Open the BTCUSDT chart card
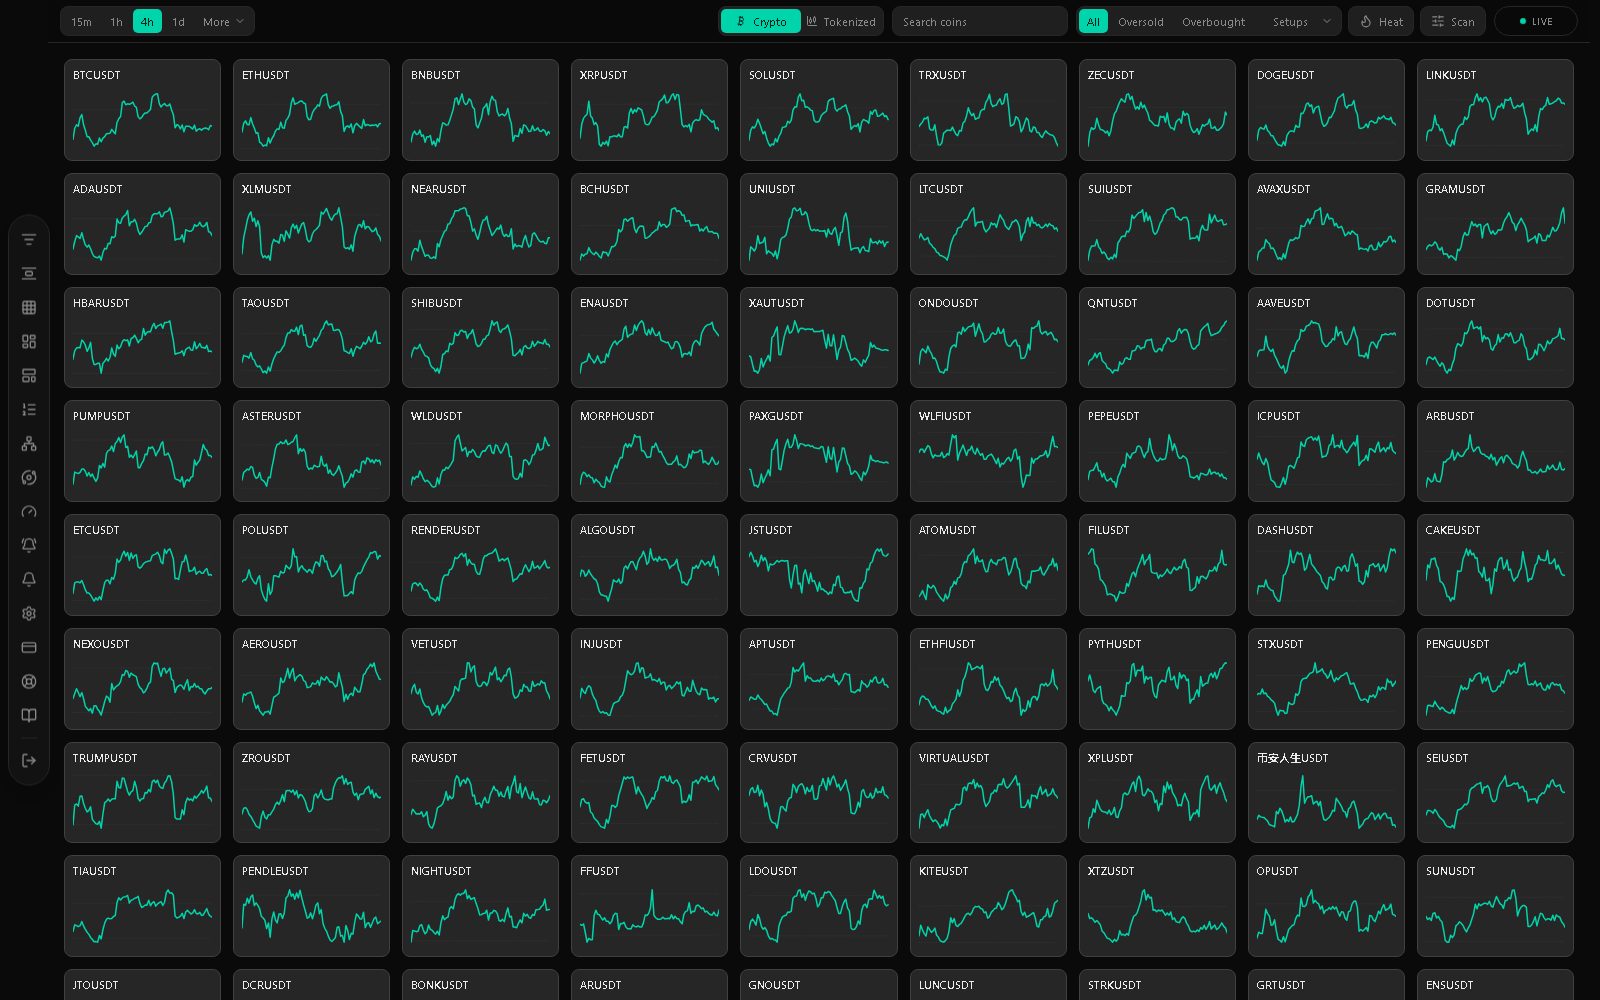This screenshot has height=1000, width=1600. pyautogui.click(x=142, y=110)
